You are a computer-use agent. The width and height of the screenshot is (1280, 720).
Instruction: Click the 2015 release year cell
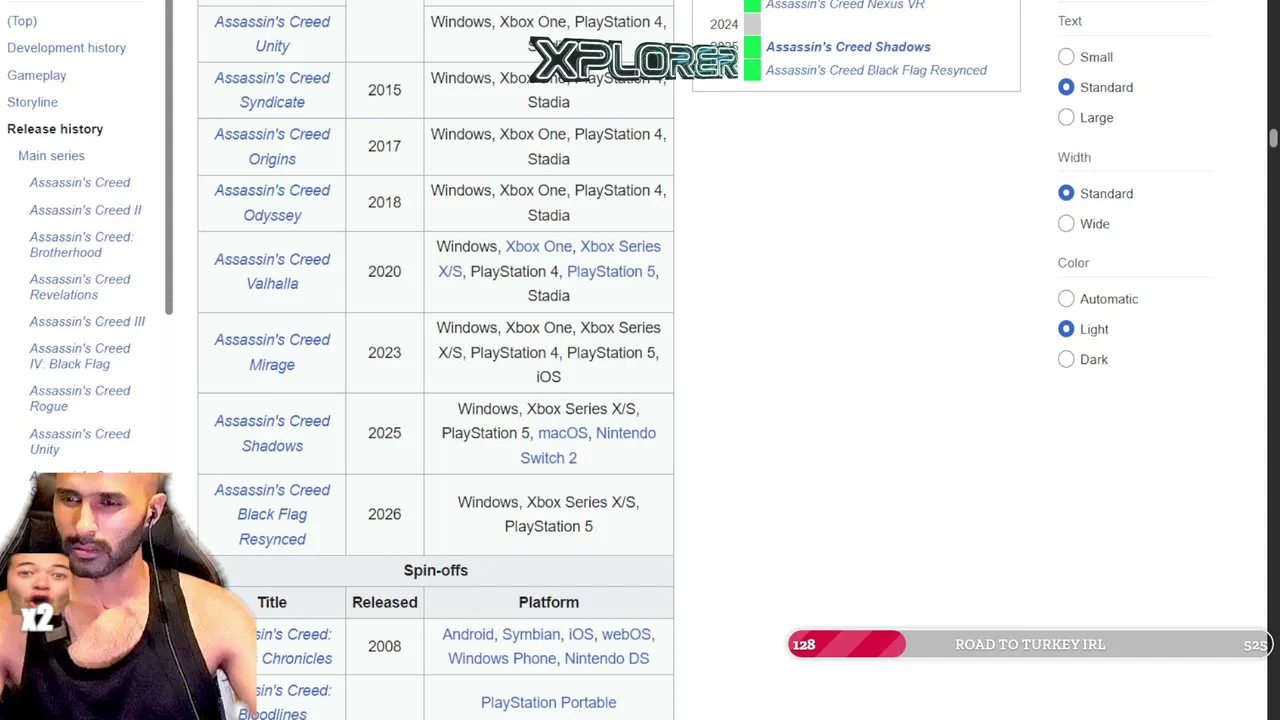(x=385, y=90)
